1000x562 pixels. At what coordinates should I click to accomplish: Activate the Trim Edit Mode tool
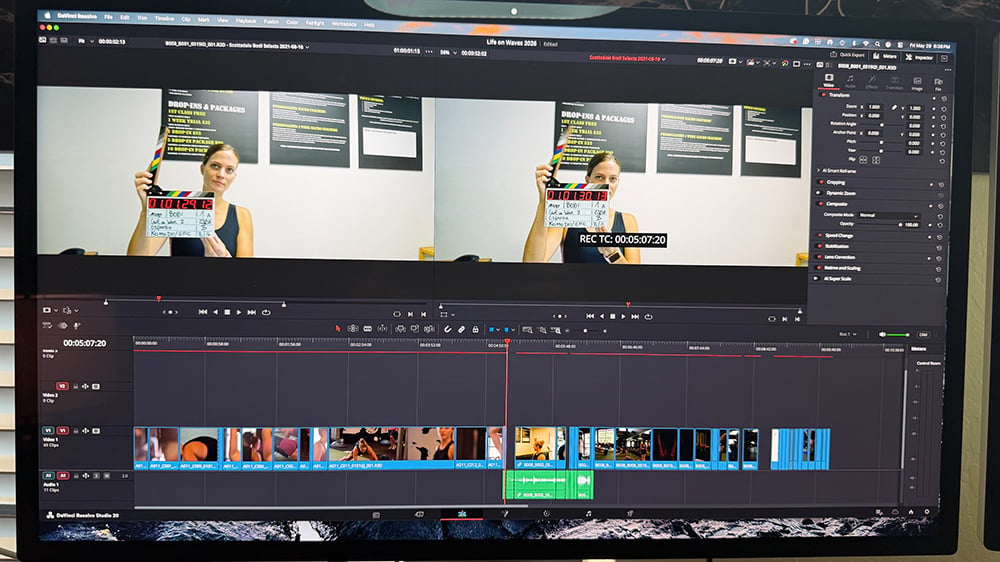353,329
